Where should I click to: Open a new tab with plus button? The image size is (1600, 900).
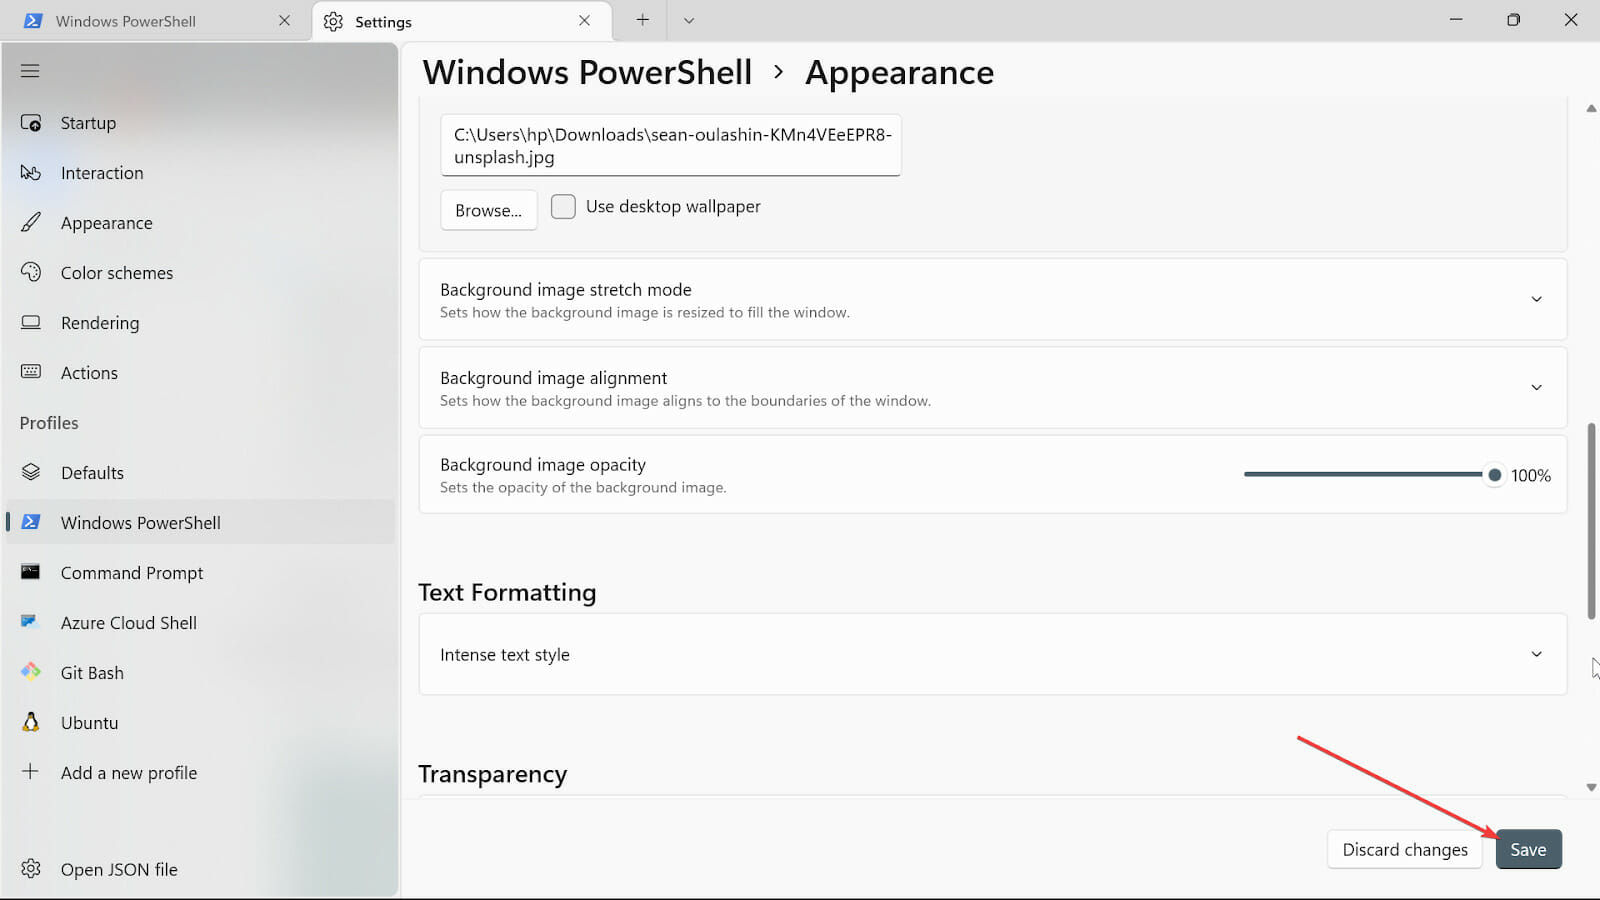pos(642,20)
